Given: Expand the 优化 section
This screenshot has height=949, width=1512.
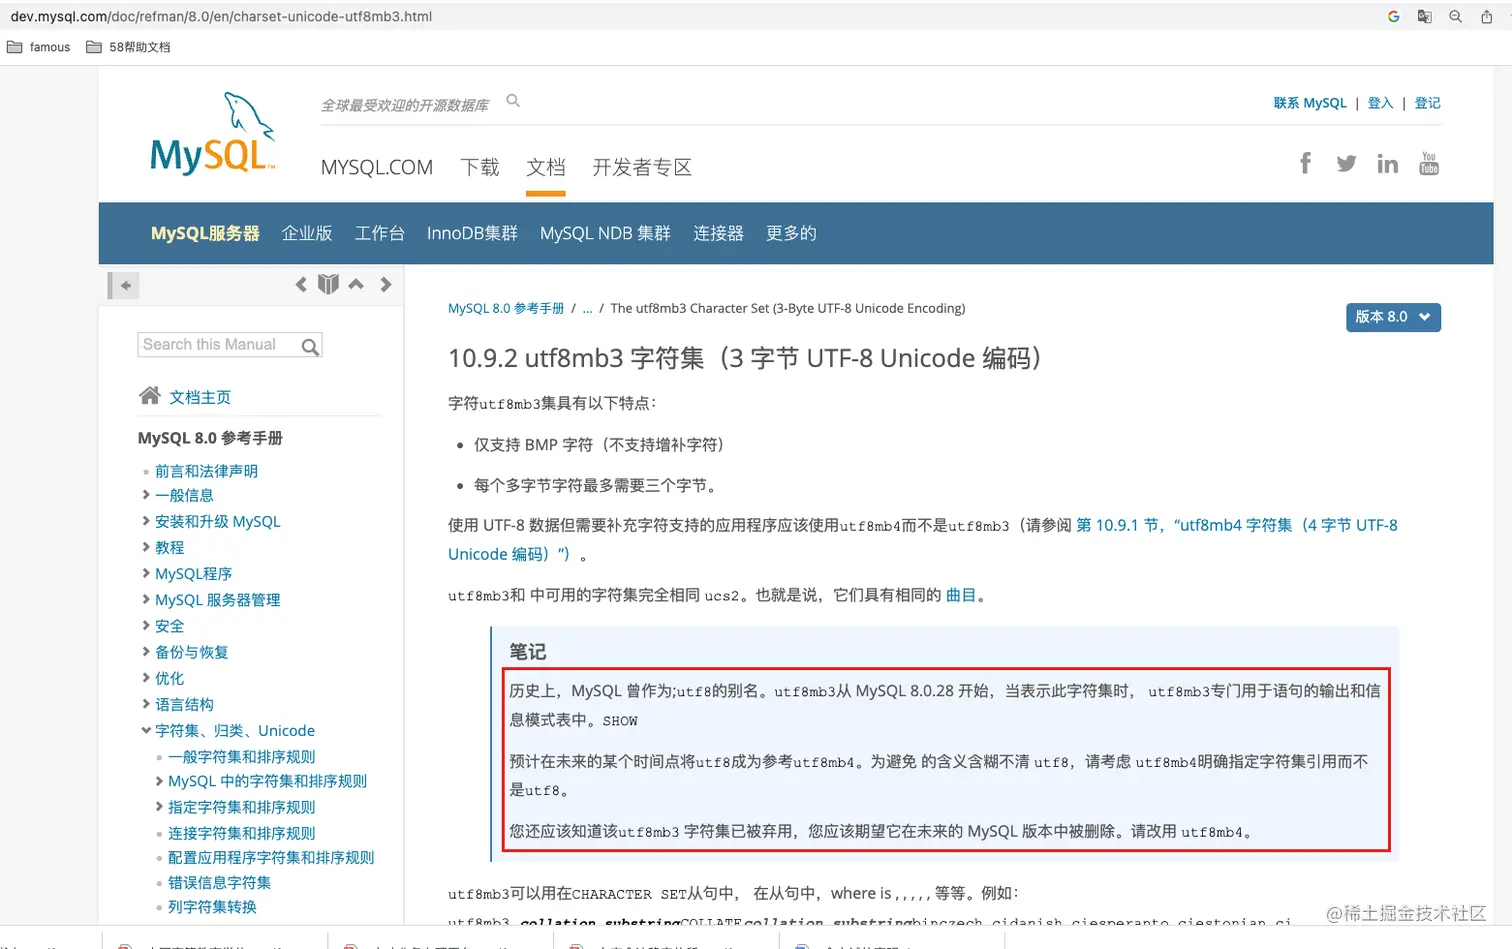Looking at the screenshot, I should [x=146, y=677].
